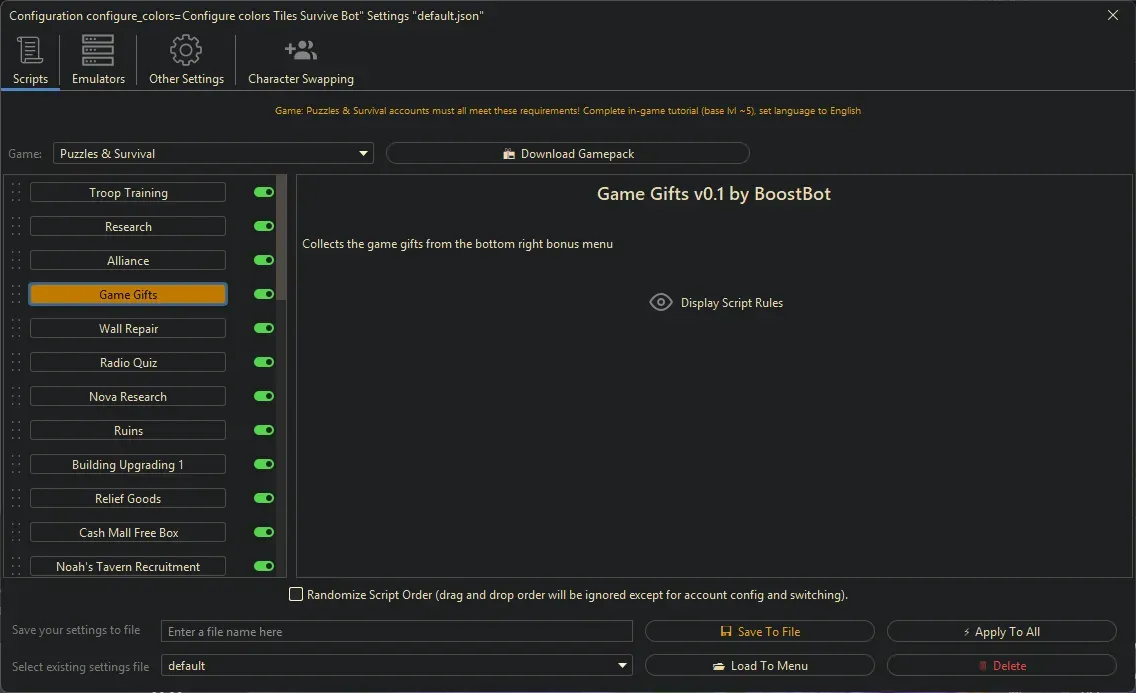This screenshot has height=693, width=1136.
Task: Open Other Settings gear icon
Action: (186, 50)
